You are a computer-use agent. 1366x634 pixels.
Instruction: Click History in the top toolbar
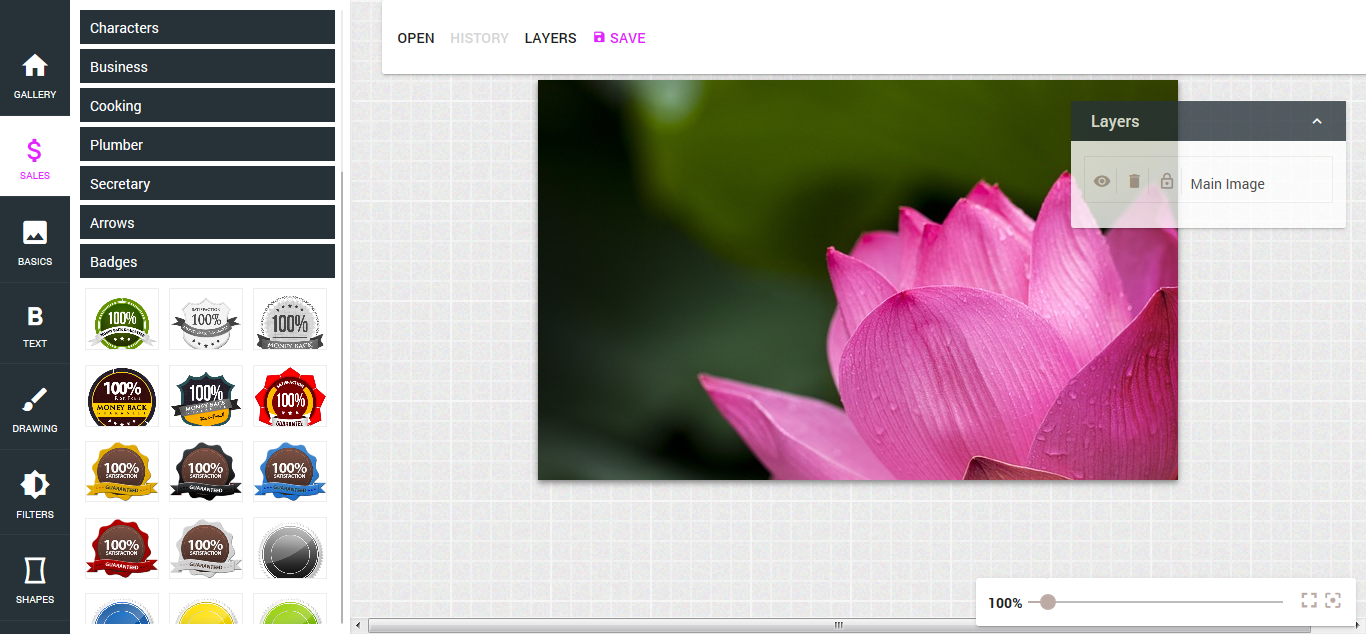coord(479,38)
